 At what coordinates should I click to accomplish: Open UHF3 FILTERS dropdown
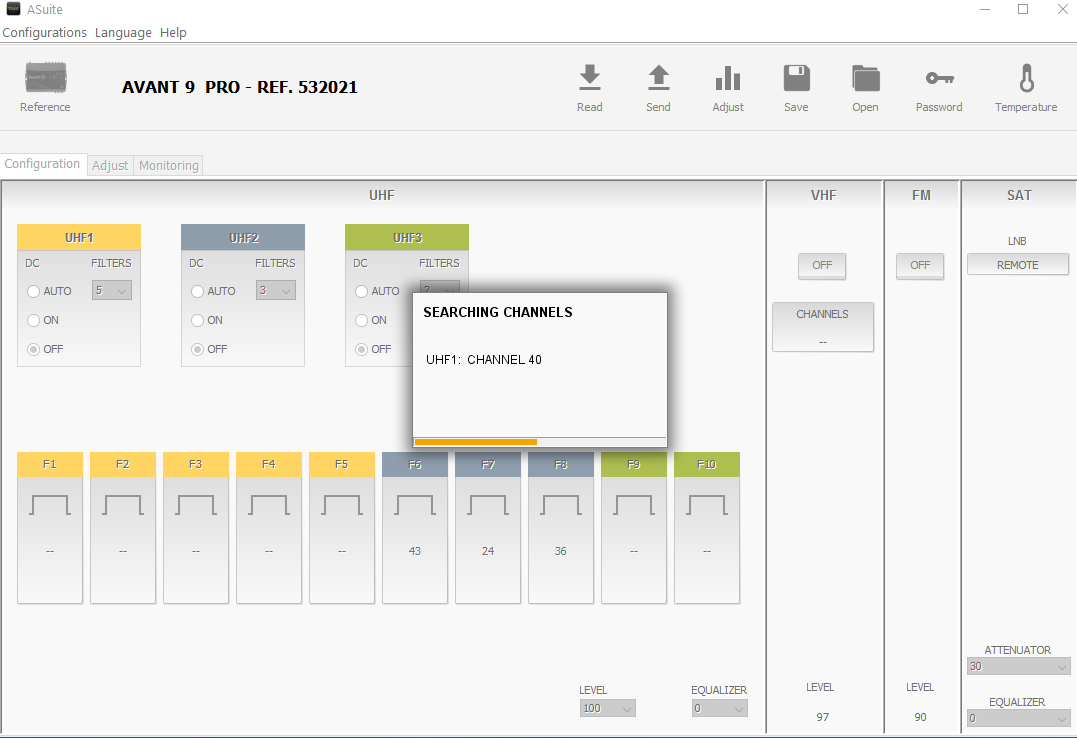coord(440,287)
